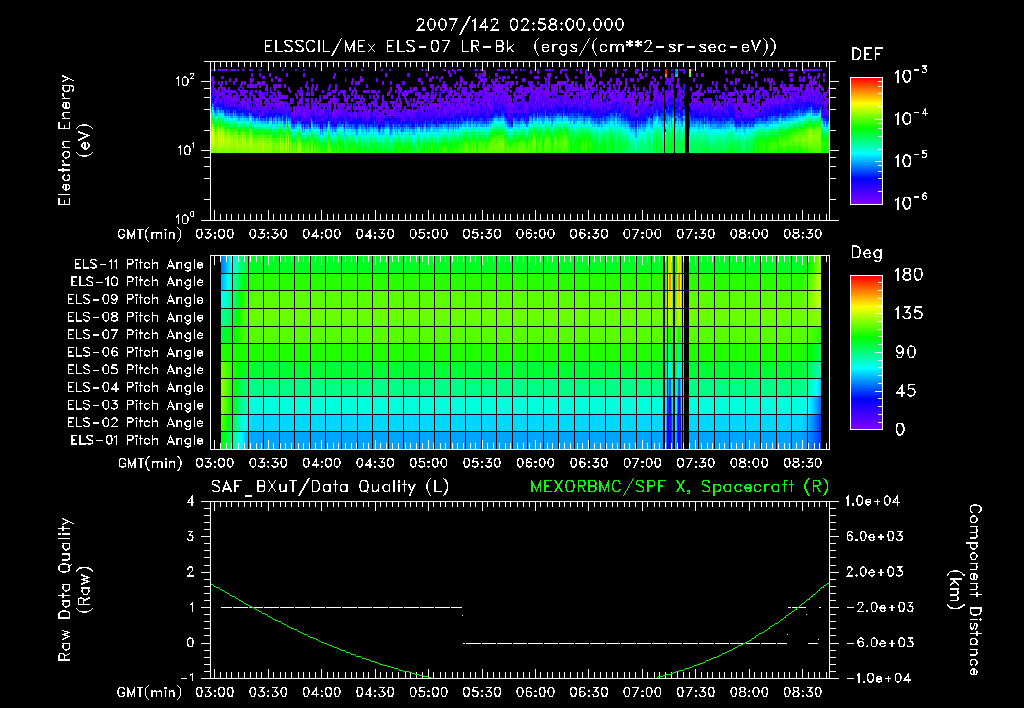Click the ELS-05 Pitch Angle row label
Viewport: 1024px width, 708px height.
tap(136, 370)
